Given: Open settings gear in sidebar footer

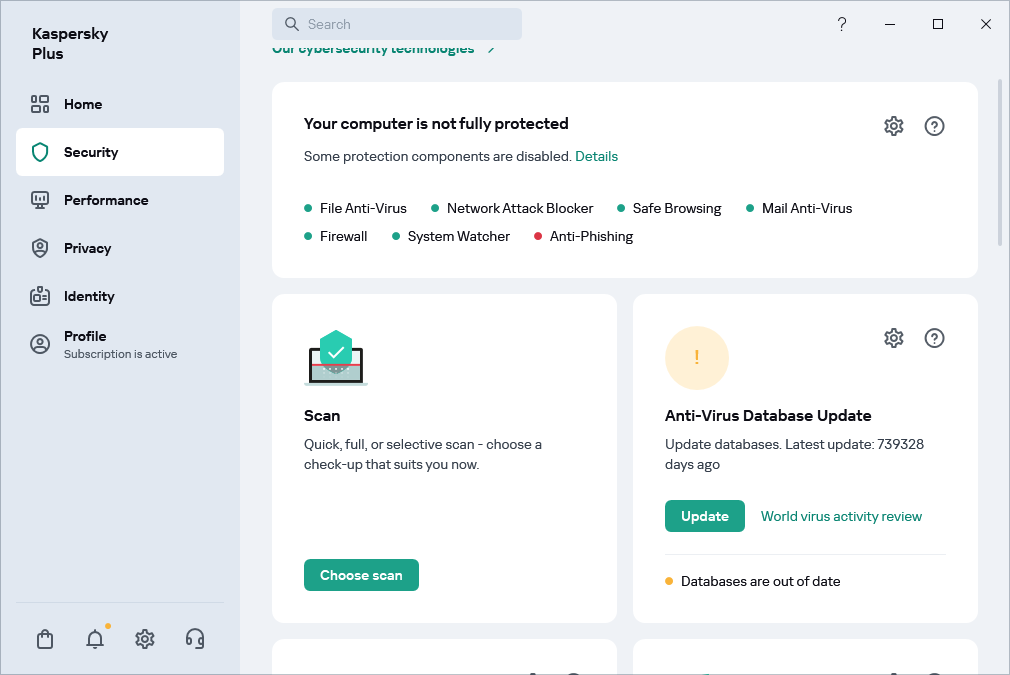Looking at the screenshot, I should coord(145,639).
